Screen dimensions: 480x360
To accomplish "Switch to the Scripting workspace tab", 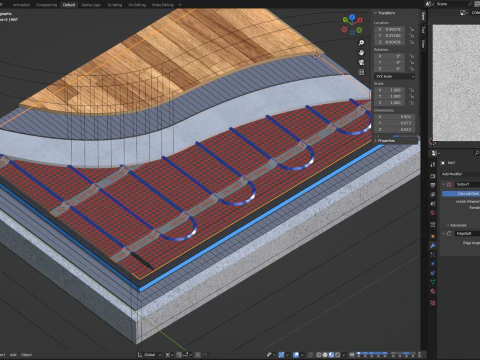I will [x=115, y=5].
